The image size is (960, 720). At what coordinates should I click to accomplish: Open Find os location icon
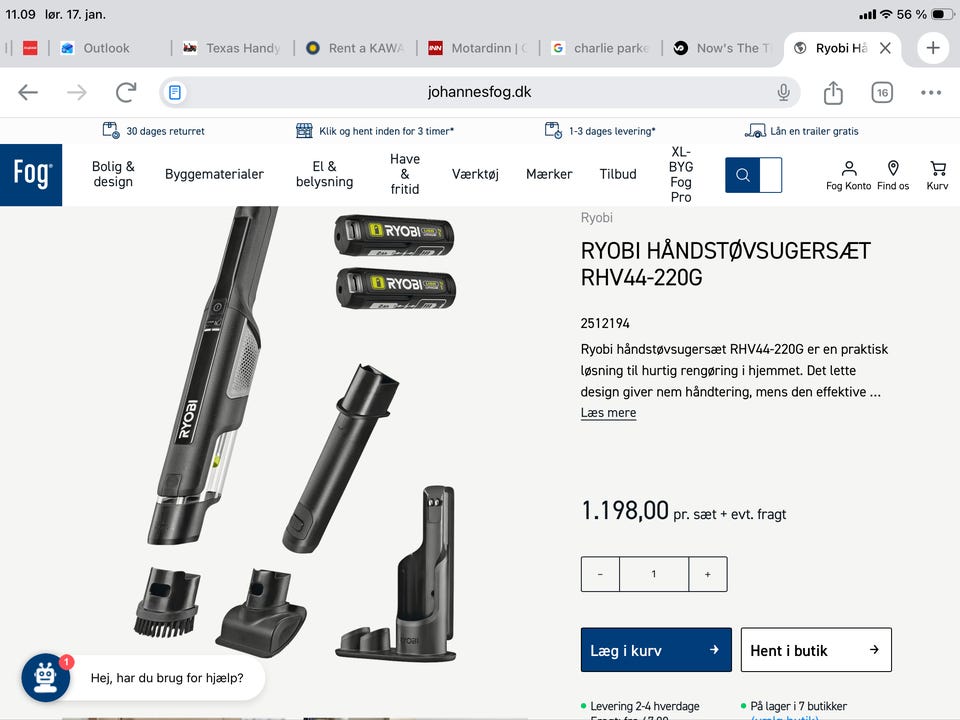(x=893, y=175)
